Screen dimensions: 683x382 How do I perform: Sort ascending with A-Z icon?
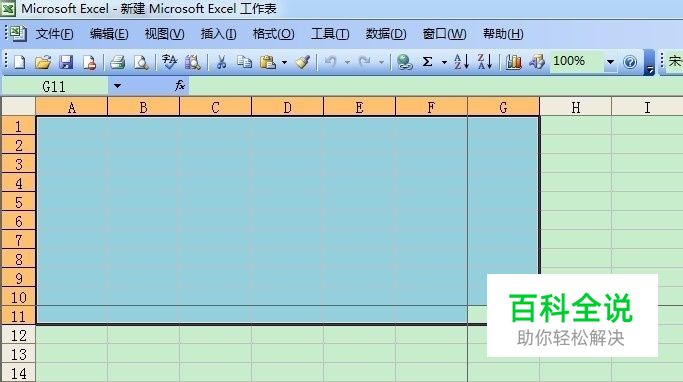point(461,62)
